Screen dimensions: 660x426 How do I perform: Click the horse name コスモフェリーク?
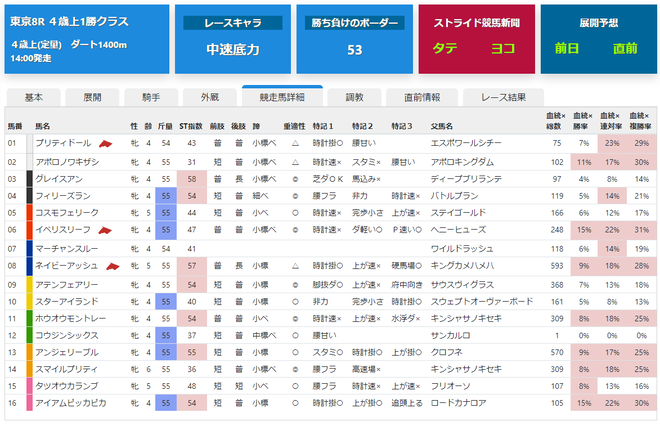[67, 213]
